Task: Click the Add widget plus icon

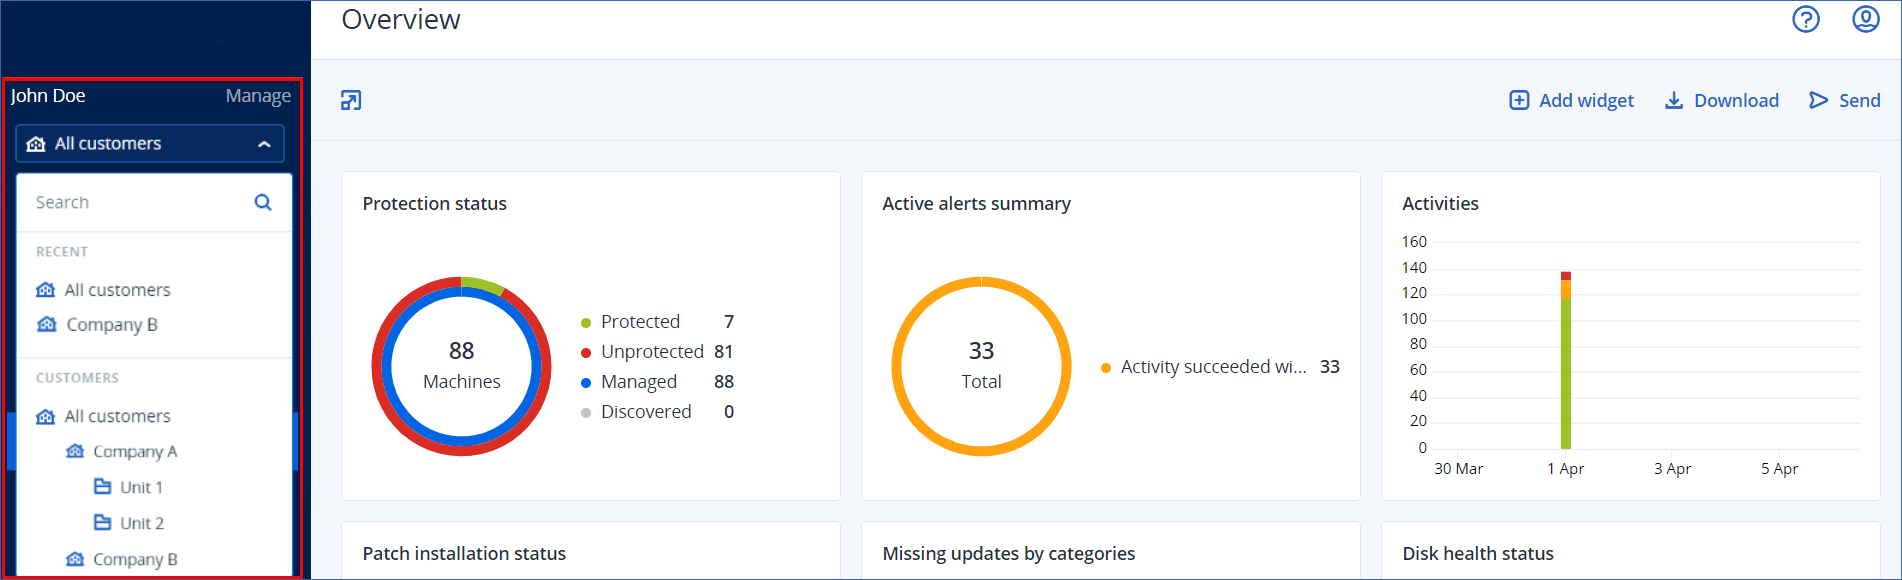Action: coord(1519,100)
